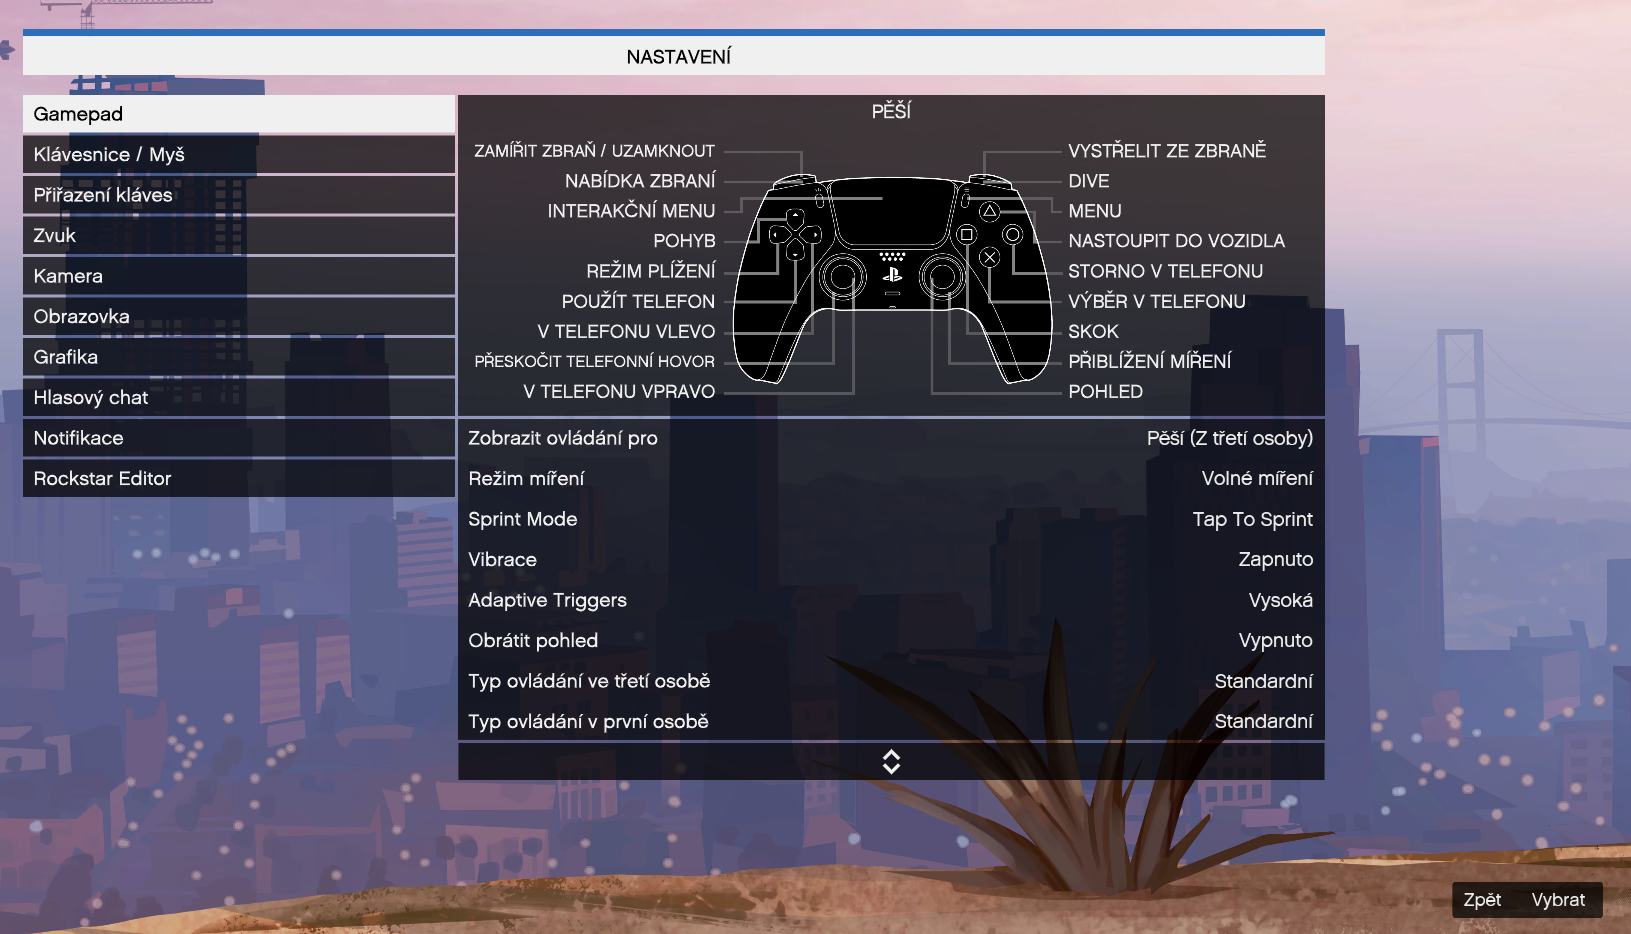Change Typ ovládání v první osobě

click(x=891, y=722)
